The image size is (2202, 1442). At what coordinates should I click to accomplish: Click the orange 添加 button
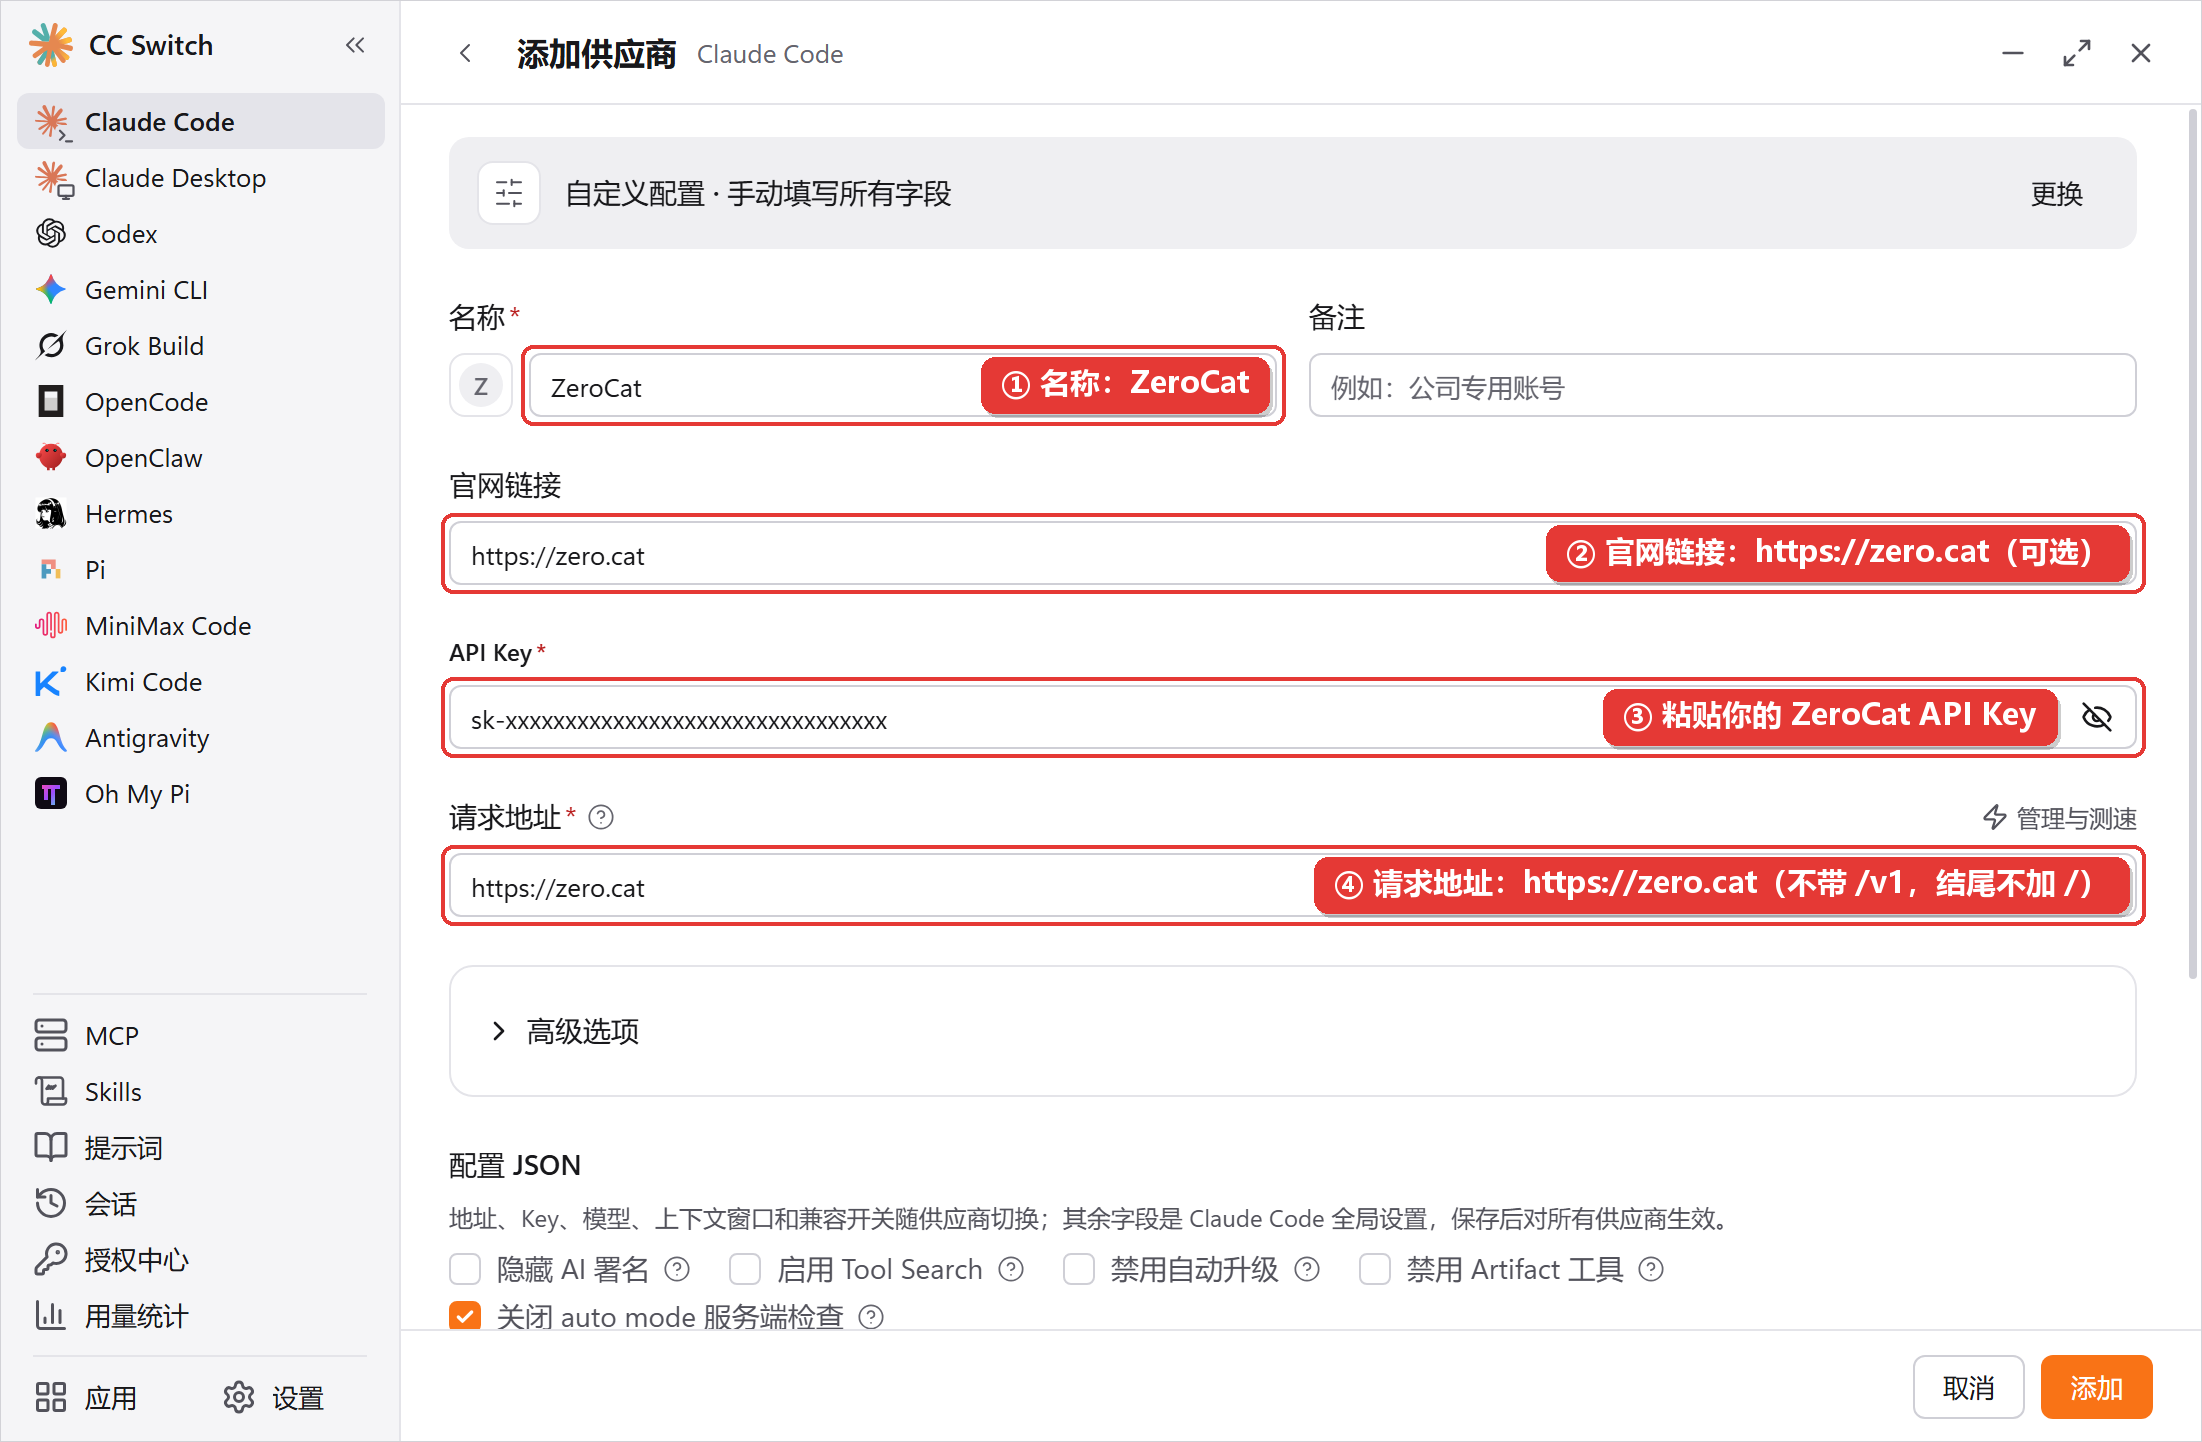pyautogui.click(x=2096, y=1388)
